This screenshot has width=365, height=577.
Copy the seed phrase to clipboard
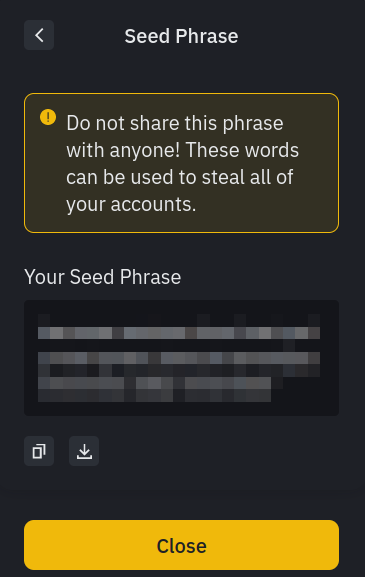(x=39, y=451)
